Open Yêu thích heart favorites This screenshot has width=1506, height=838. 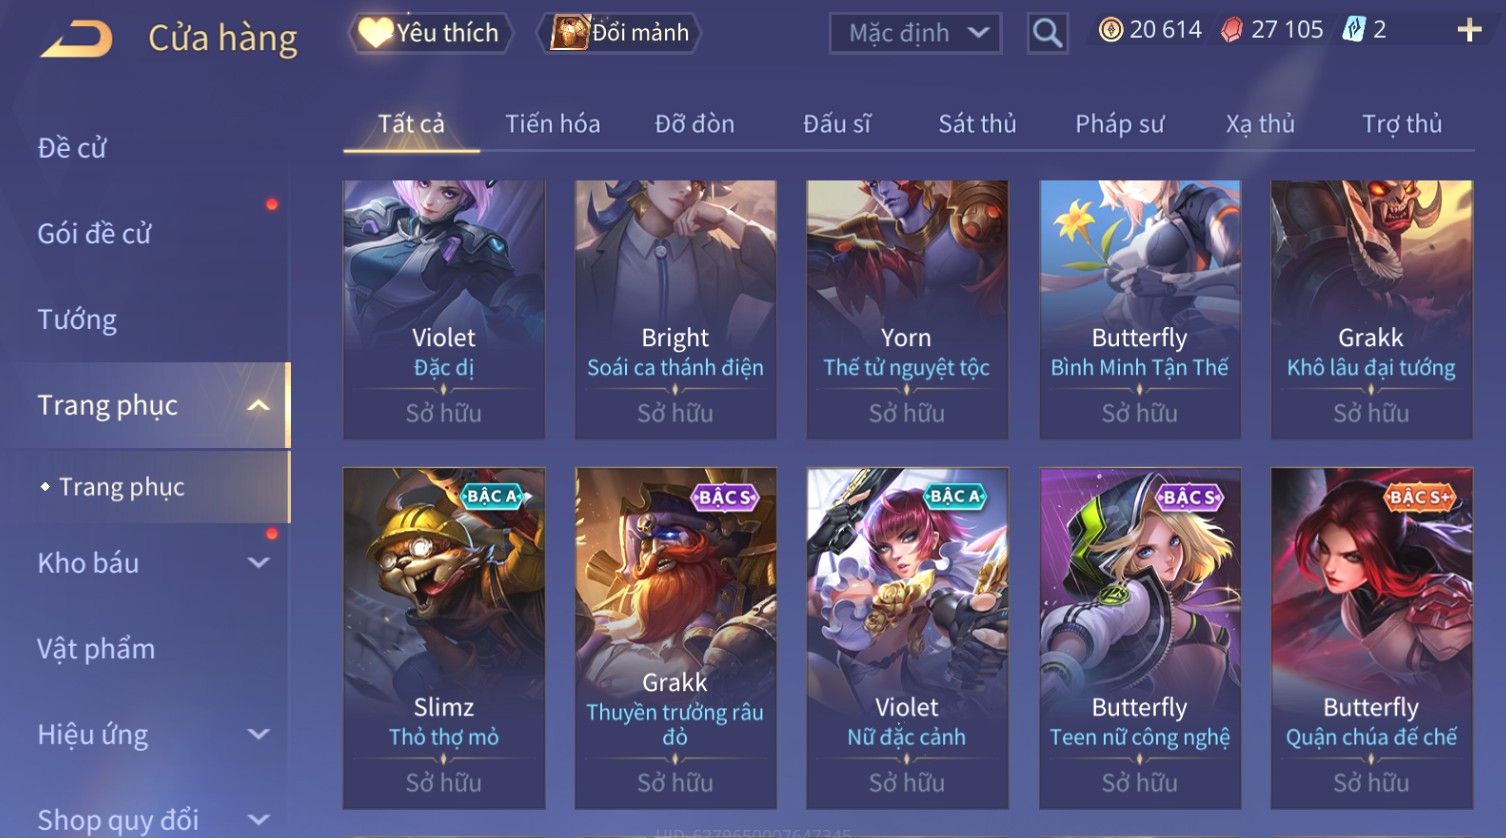[x=430, y=33]
